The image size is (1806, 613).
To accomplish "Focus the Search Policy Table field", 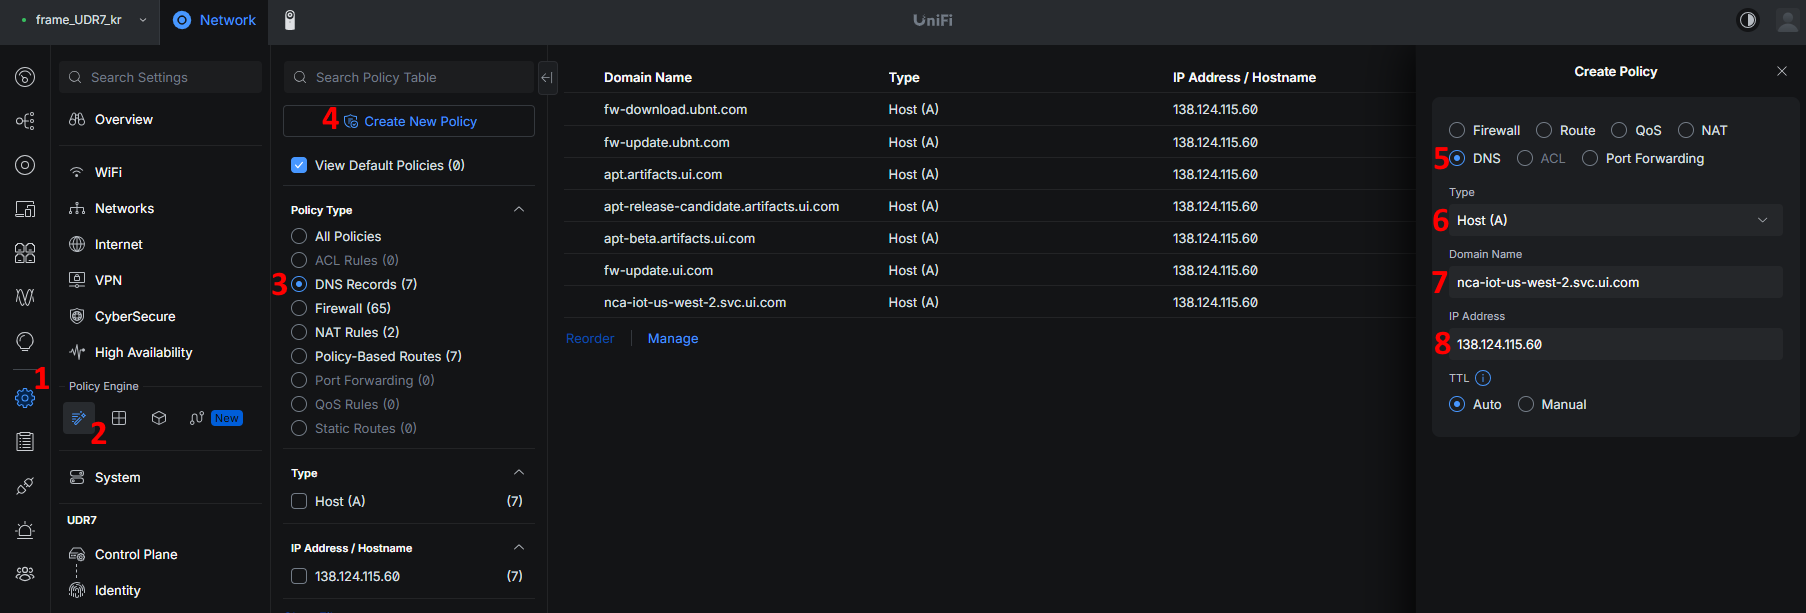I will pos(409,77).
